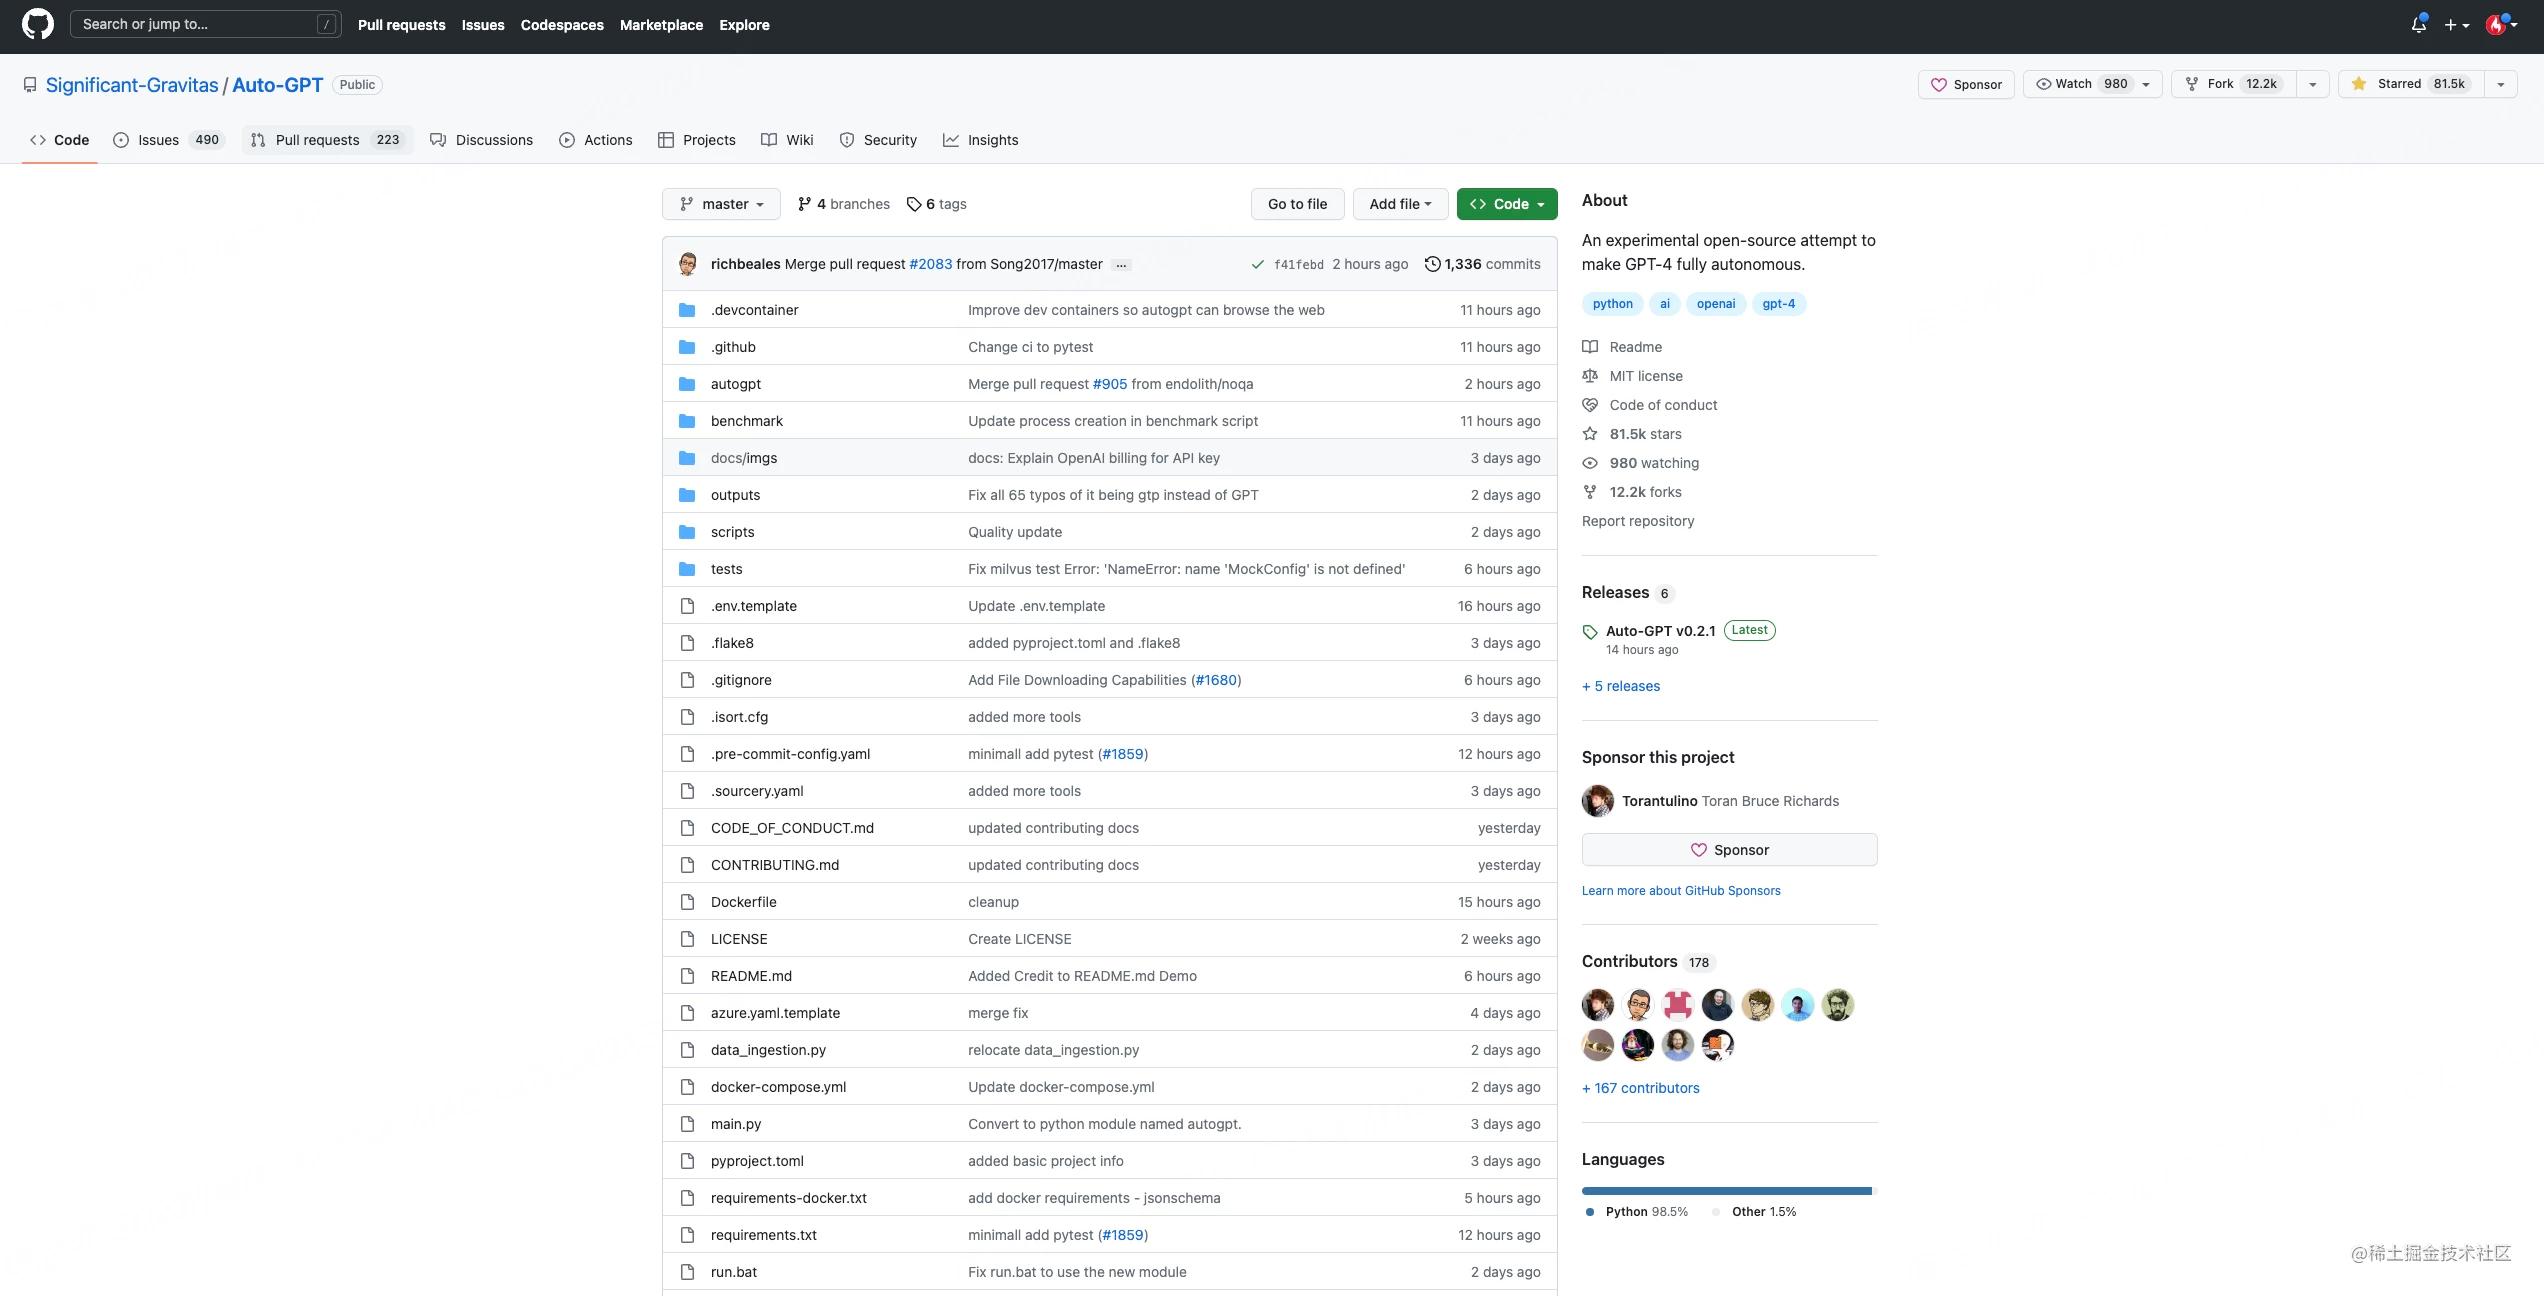Toggle Watch for this repository
This screenshot has height=1296, width=2544.
[x=2082, y=84]
